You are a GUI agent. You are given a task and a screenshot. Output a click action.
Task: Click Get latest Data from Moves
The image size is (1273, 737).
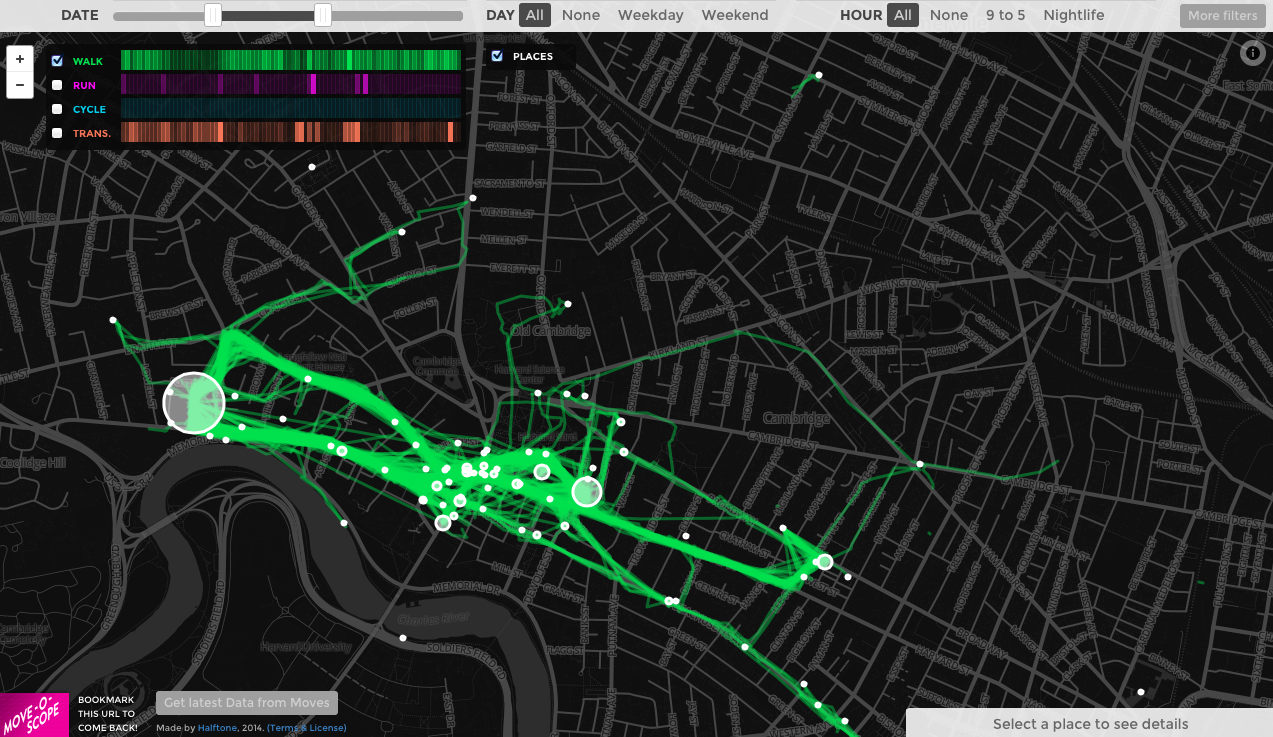click(247, 703)
